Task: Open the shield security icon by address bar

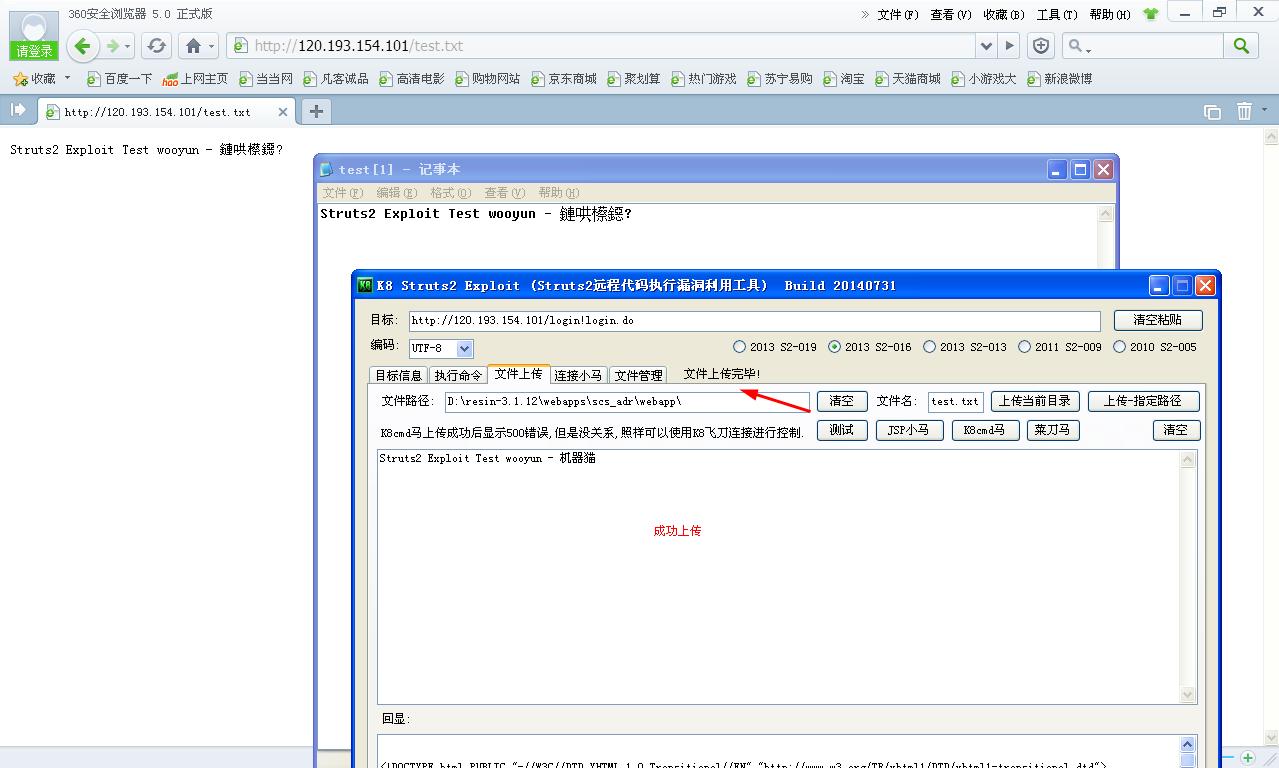Action: click(x=1041, y=46)
